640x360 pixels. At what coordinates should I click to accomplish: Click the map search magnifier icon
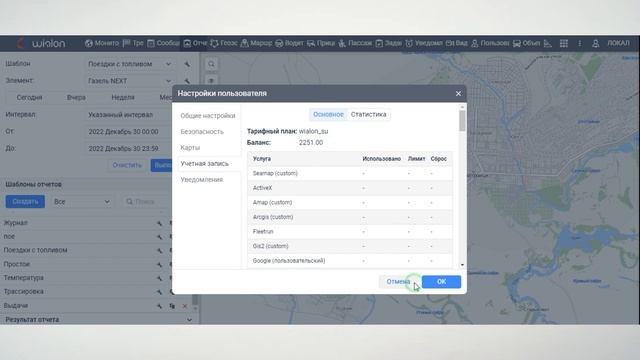click(x=211, y=64)
